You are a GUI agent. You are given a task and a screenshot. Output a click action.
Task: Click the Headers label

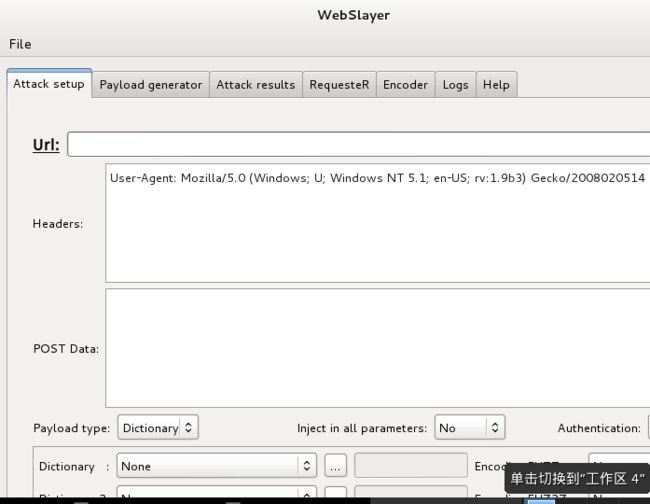58,223
